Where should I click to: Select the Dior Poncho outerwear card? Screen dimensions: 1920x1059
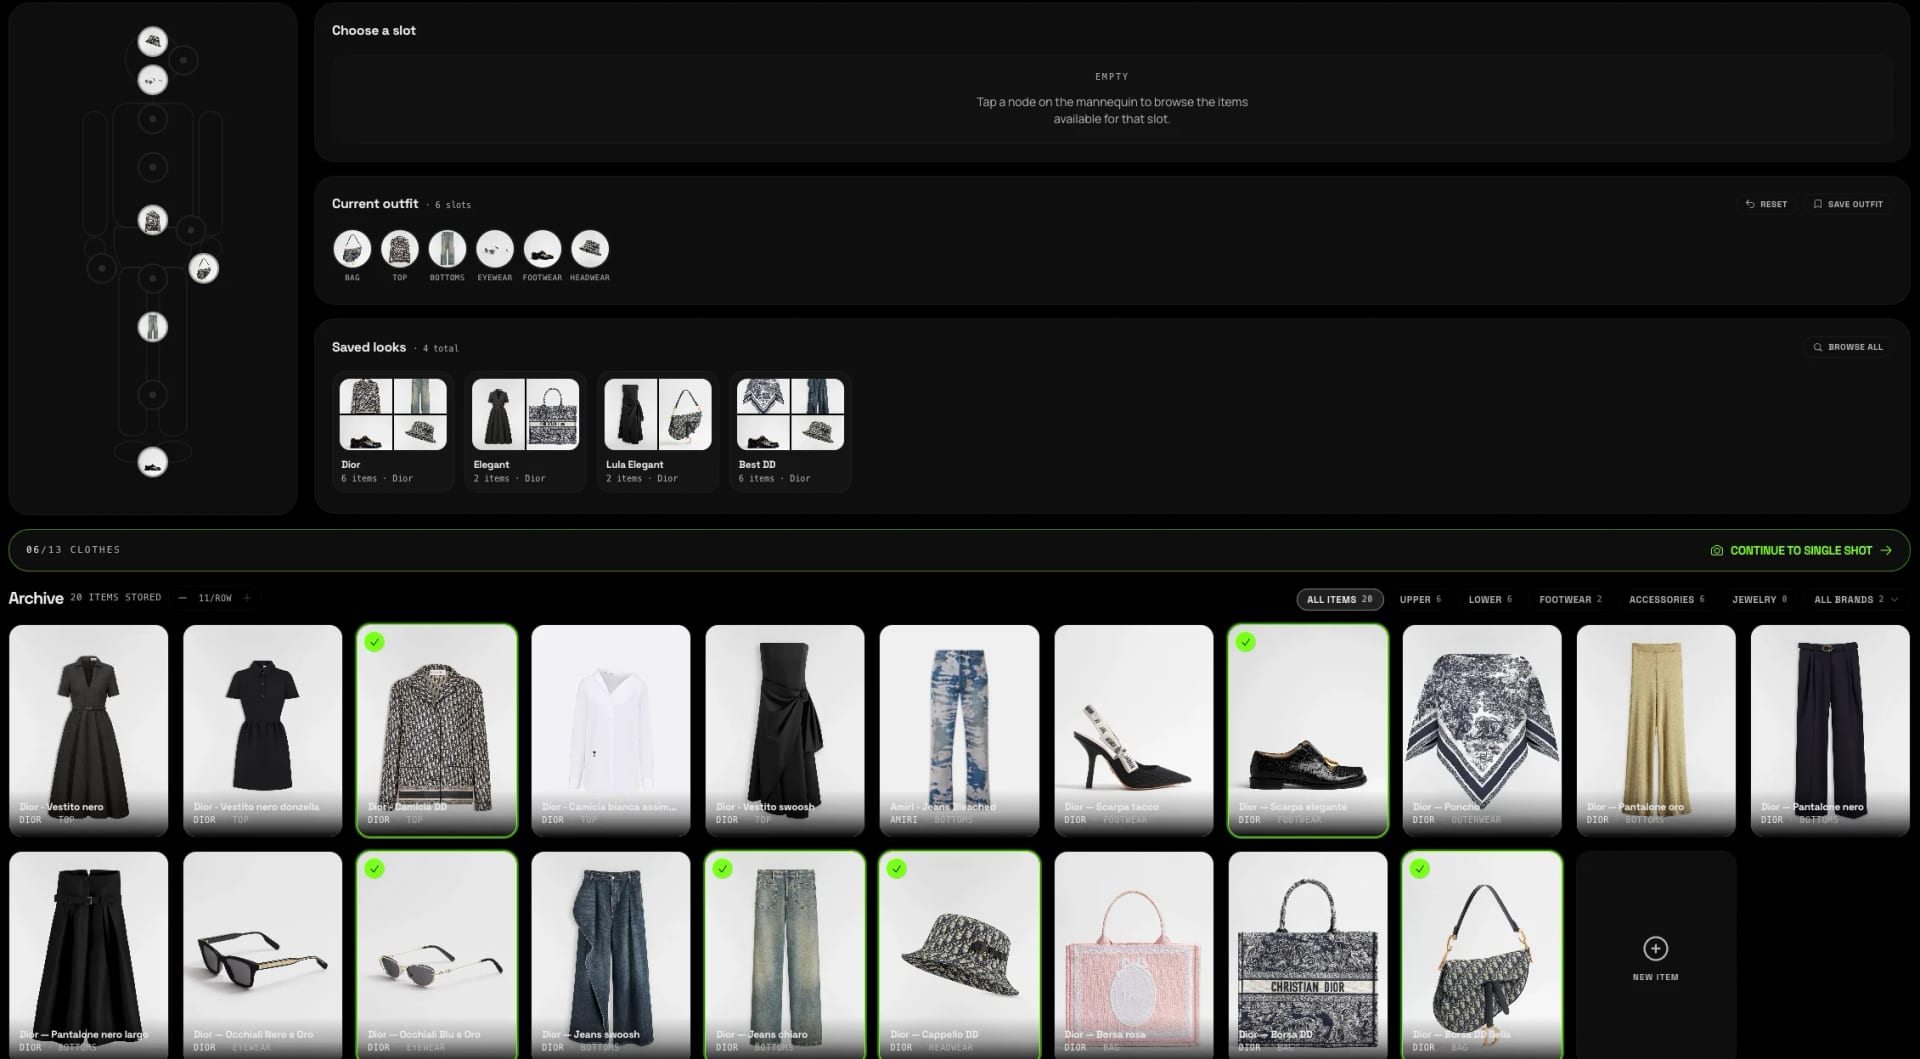coord(1482,730)
